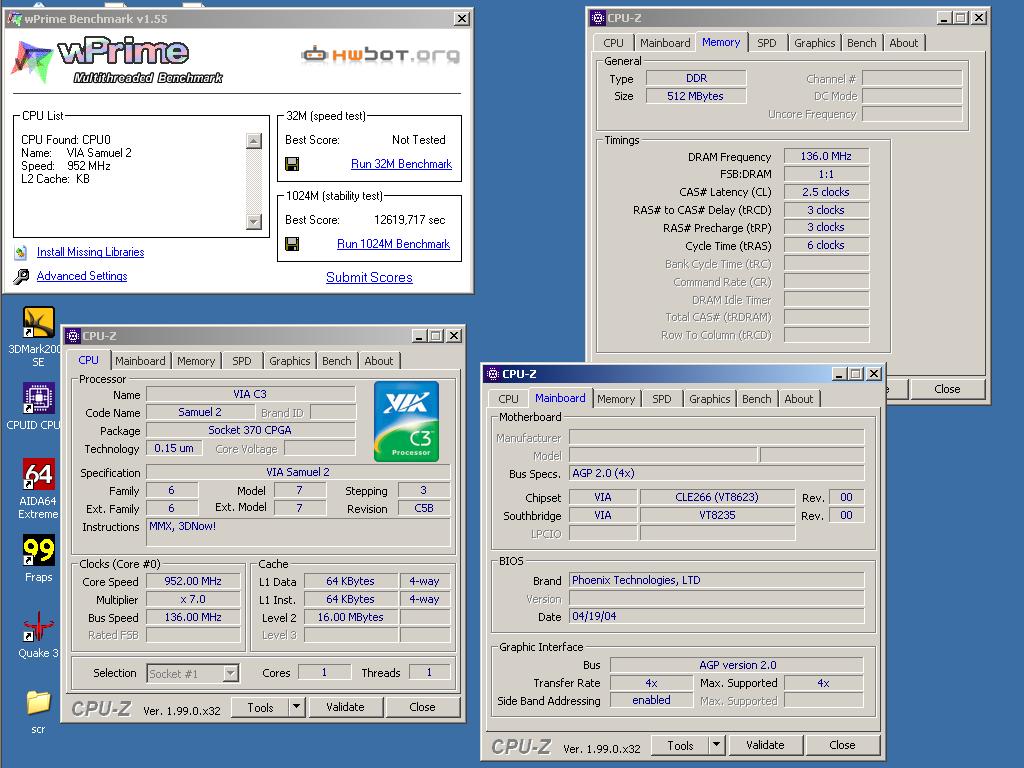
Task: Open About tab in CPU window
Action: (x=379, y=360)
